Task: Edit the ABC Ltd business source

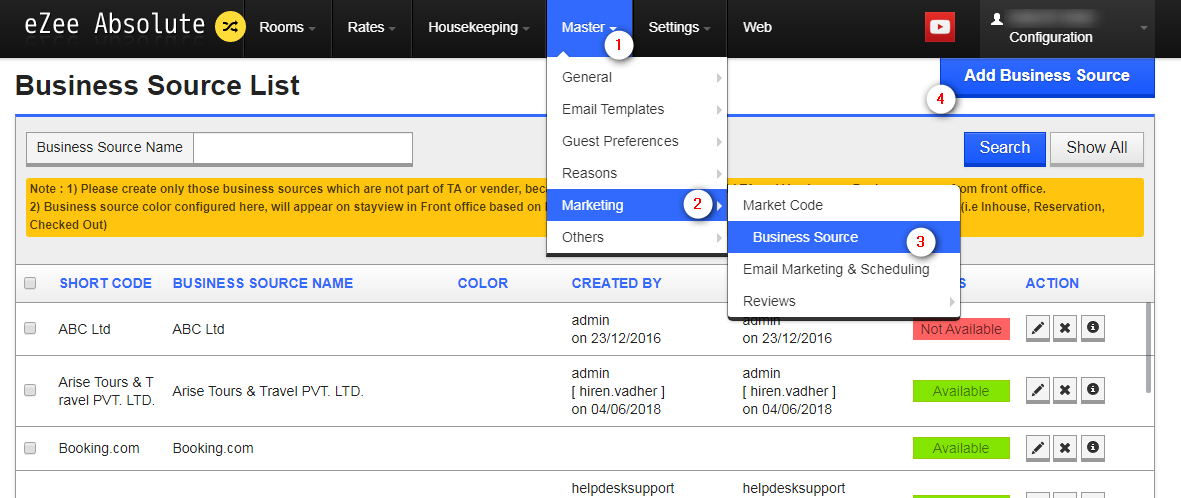Action: (x=1037, y=328)
